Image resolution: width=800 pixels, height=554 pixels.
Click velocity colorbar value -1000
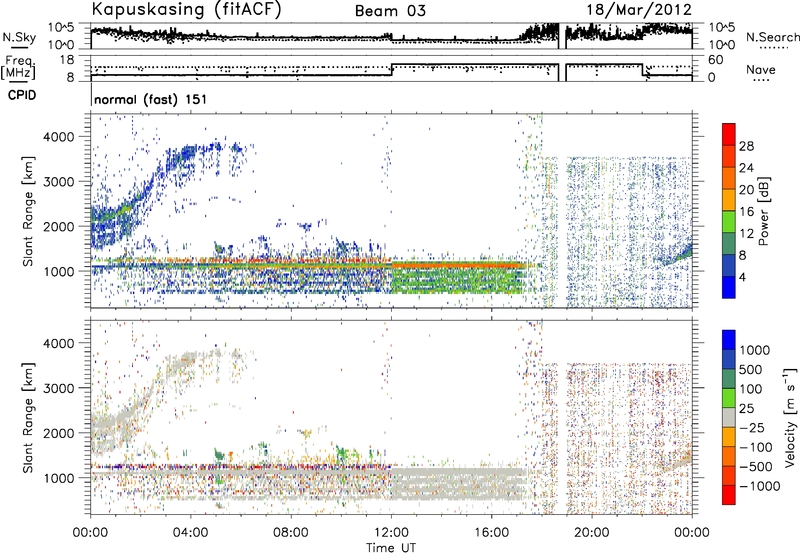click(x=759, y=486)
